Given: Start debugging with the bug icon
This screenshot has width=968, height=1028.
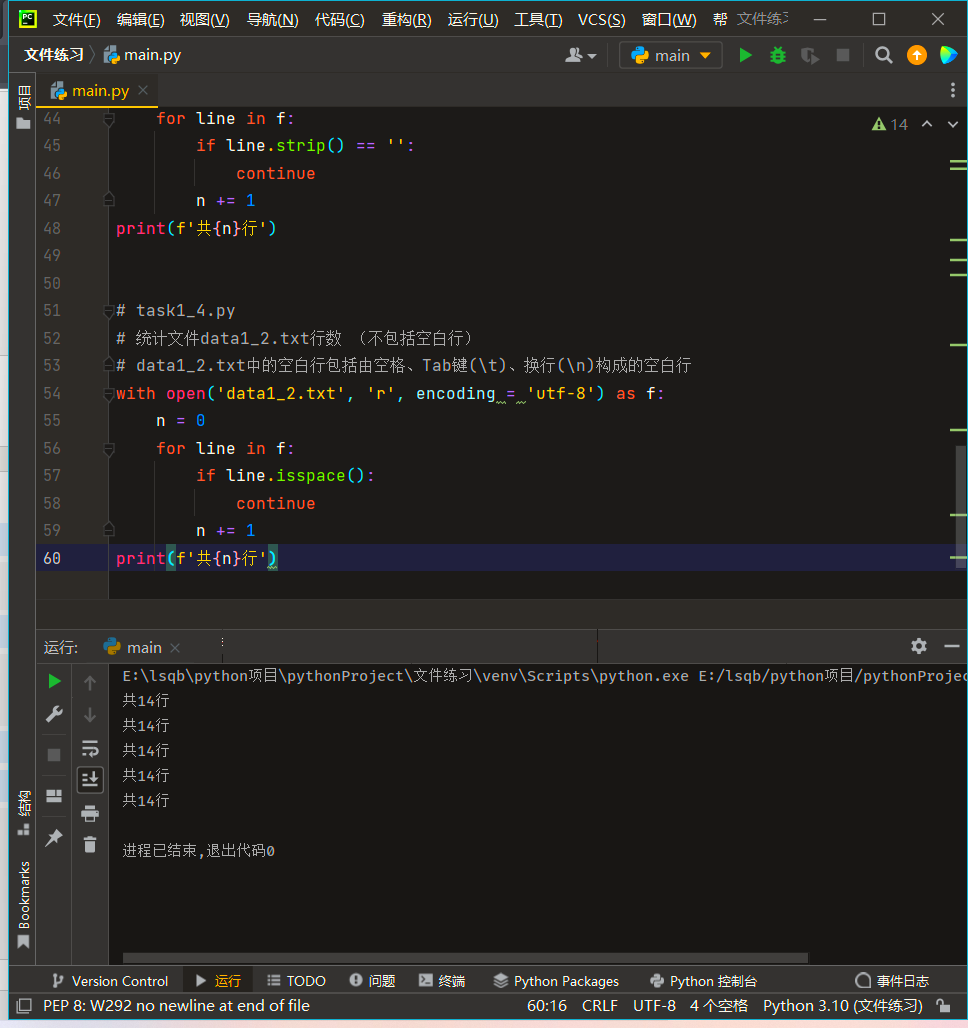Looking at the screenshot, I should (x=778, y=55).
